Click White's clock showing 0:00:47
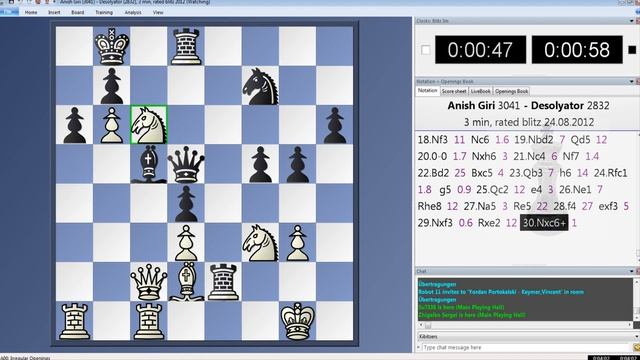The image size is (640, 360). [480, 50]
